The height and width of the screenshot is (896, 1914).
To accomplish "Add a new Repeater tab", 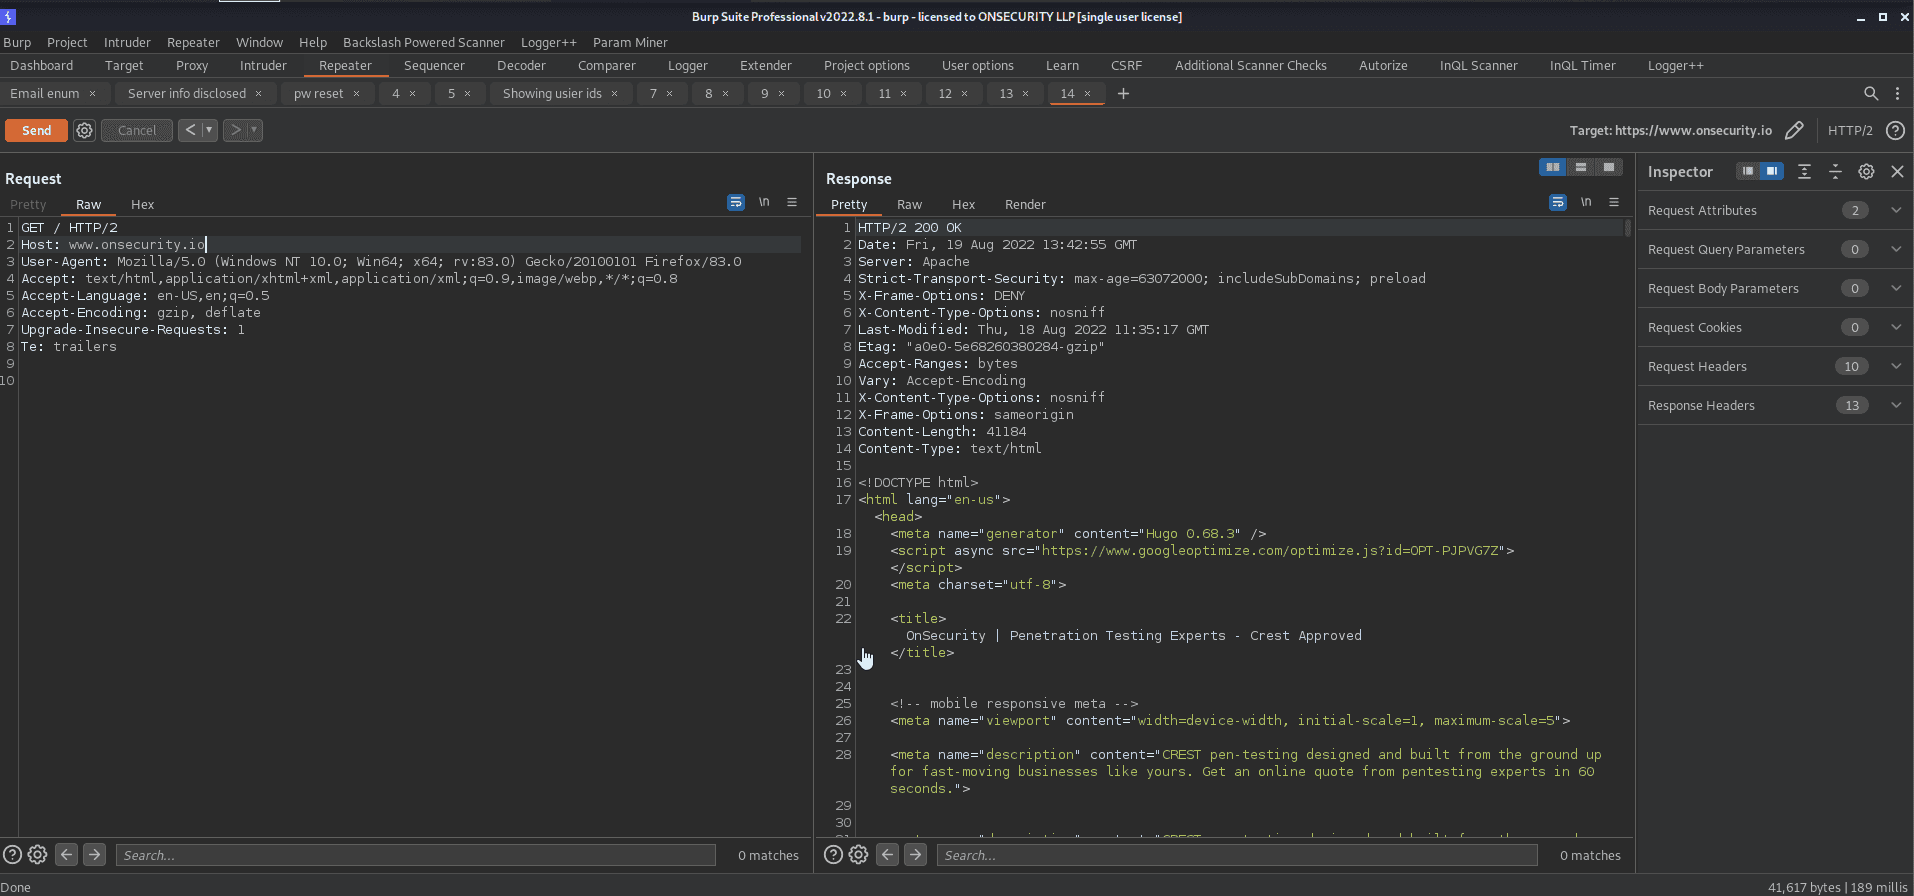I will click(x=1123, y=93).
